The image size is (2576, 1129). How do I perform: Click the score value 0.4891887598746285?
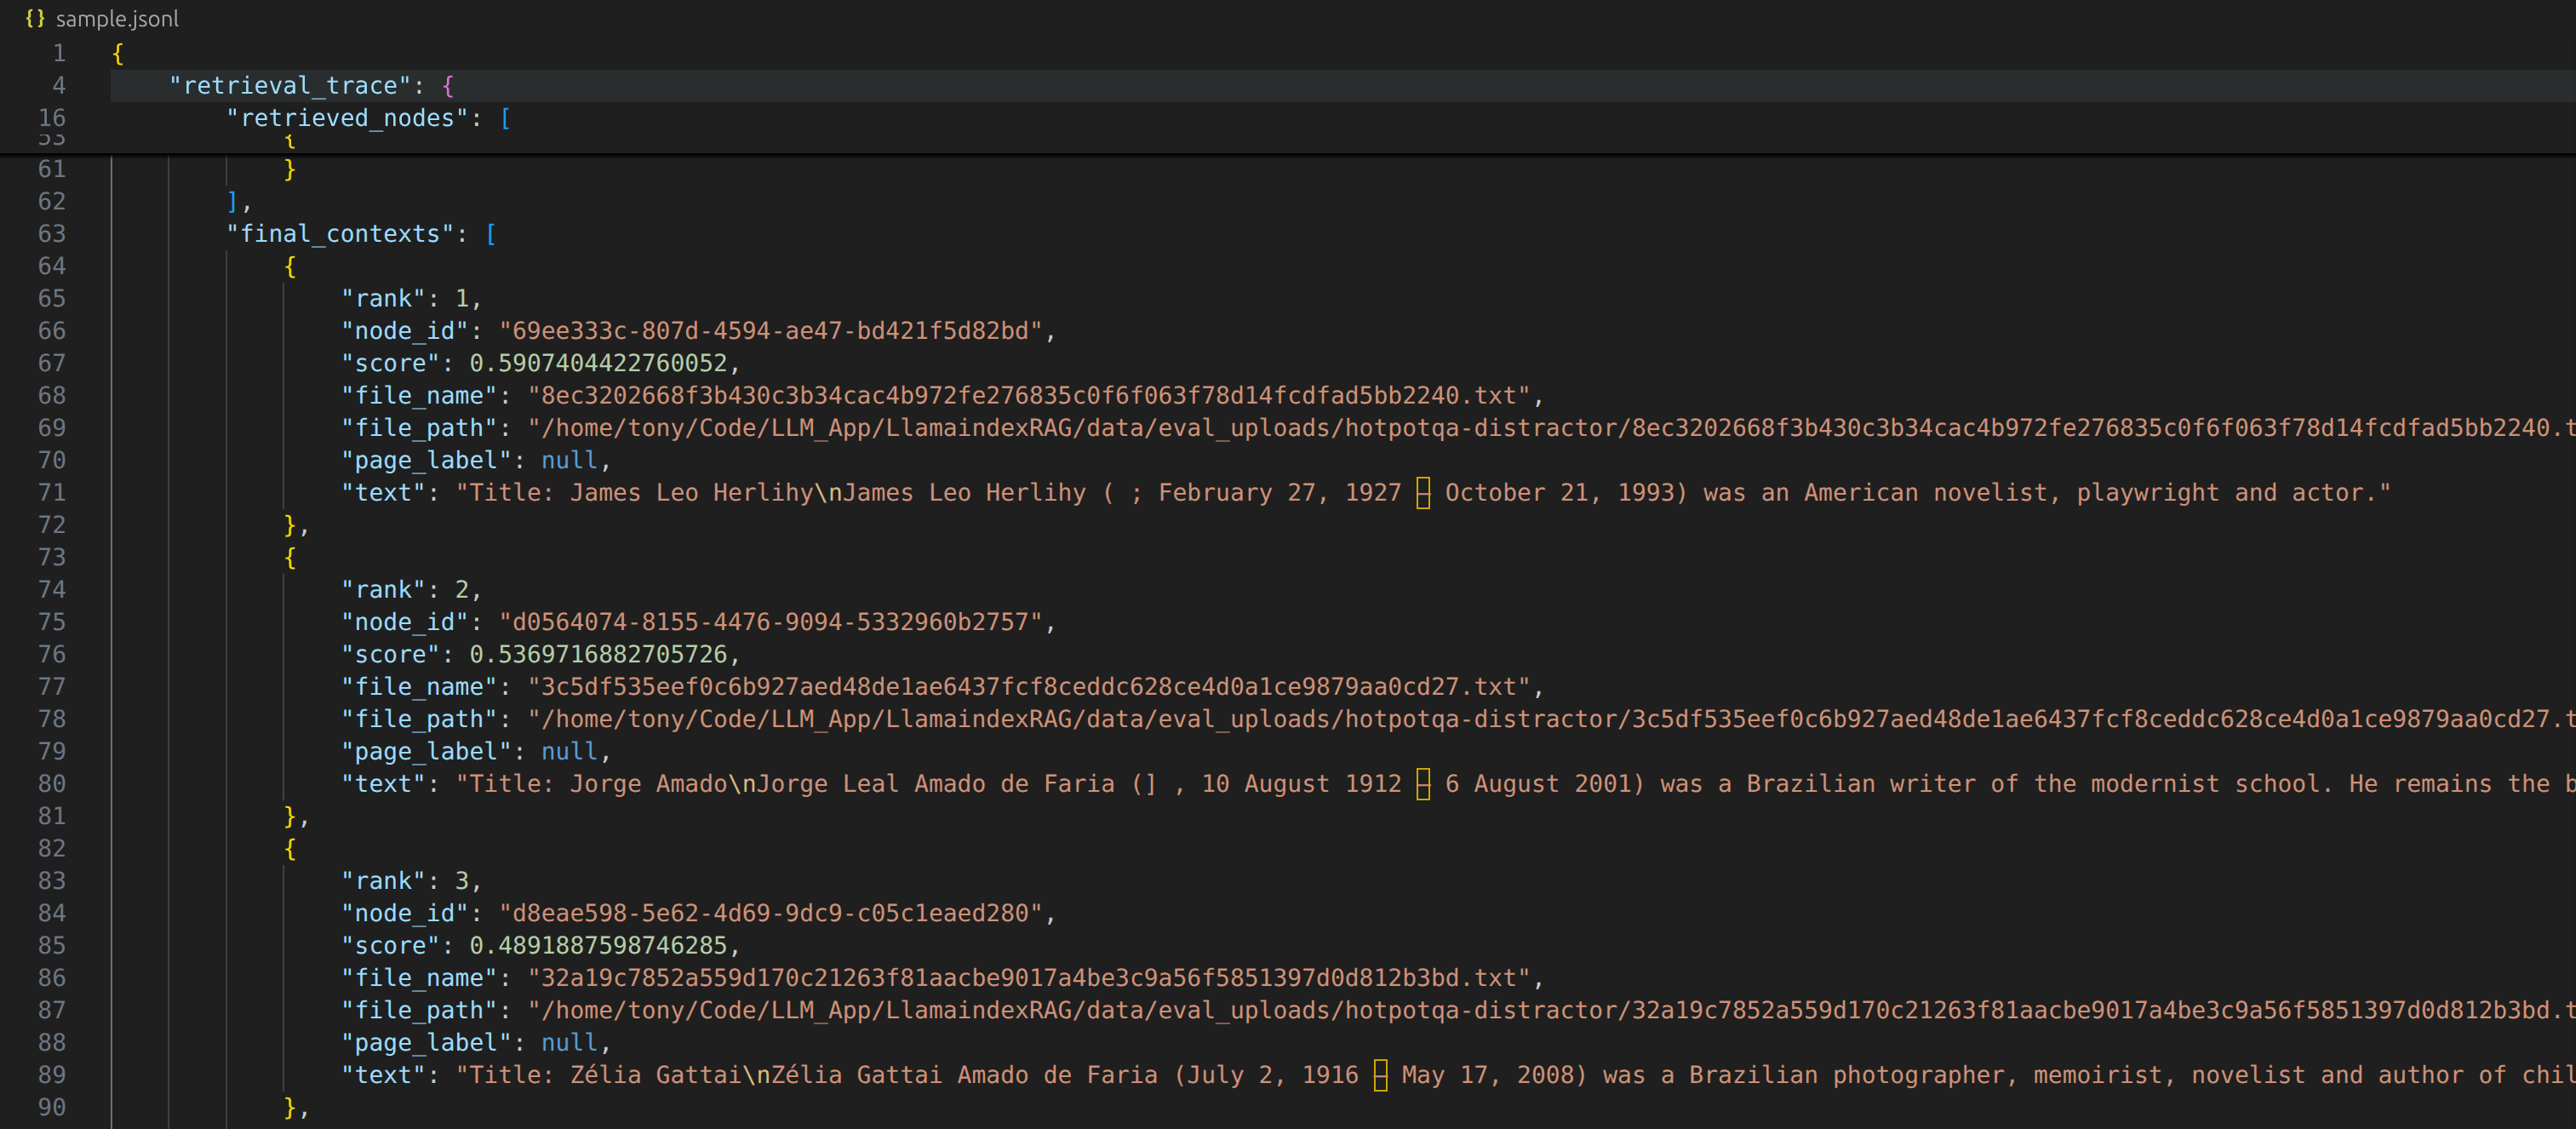coord(598,945)
